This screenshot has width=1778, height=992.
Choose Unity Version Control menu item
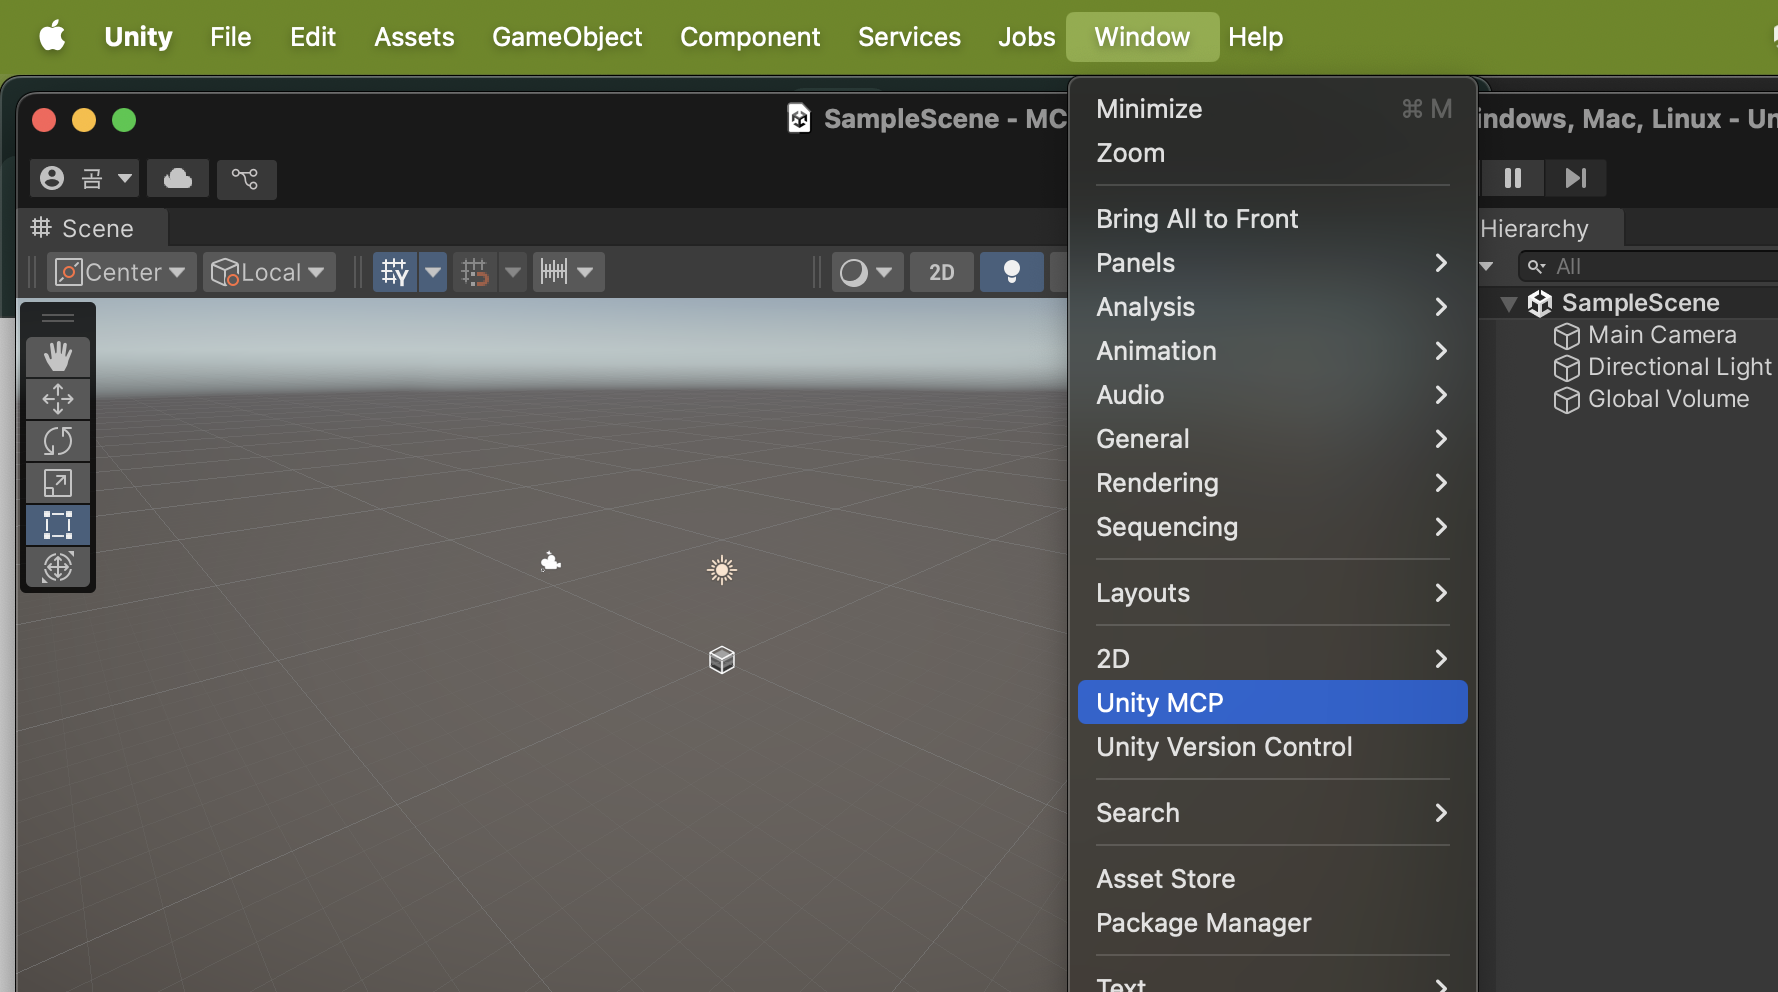pyautogui.click(x=1273, y=747)
